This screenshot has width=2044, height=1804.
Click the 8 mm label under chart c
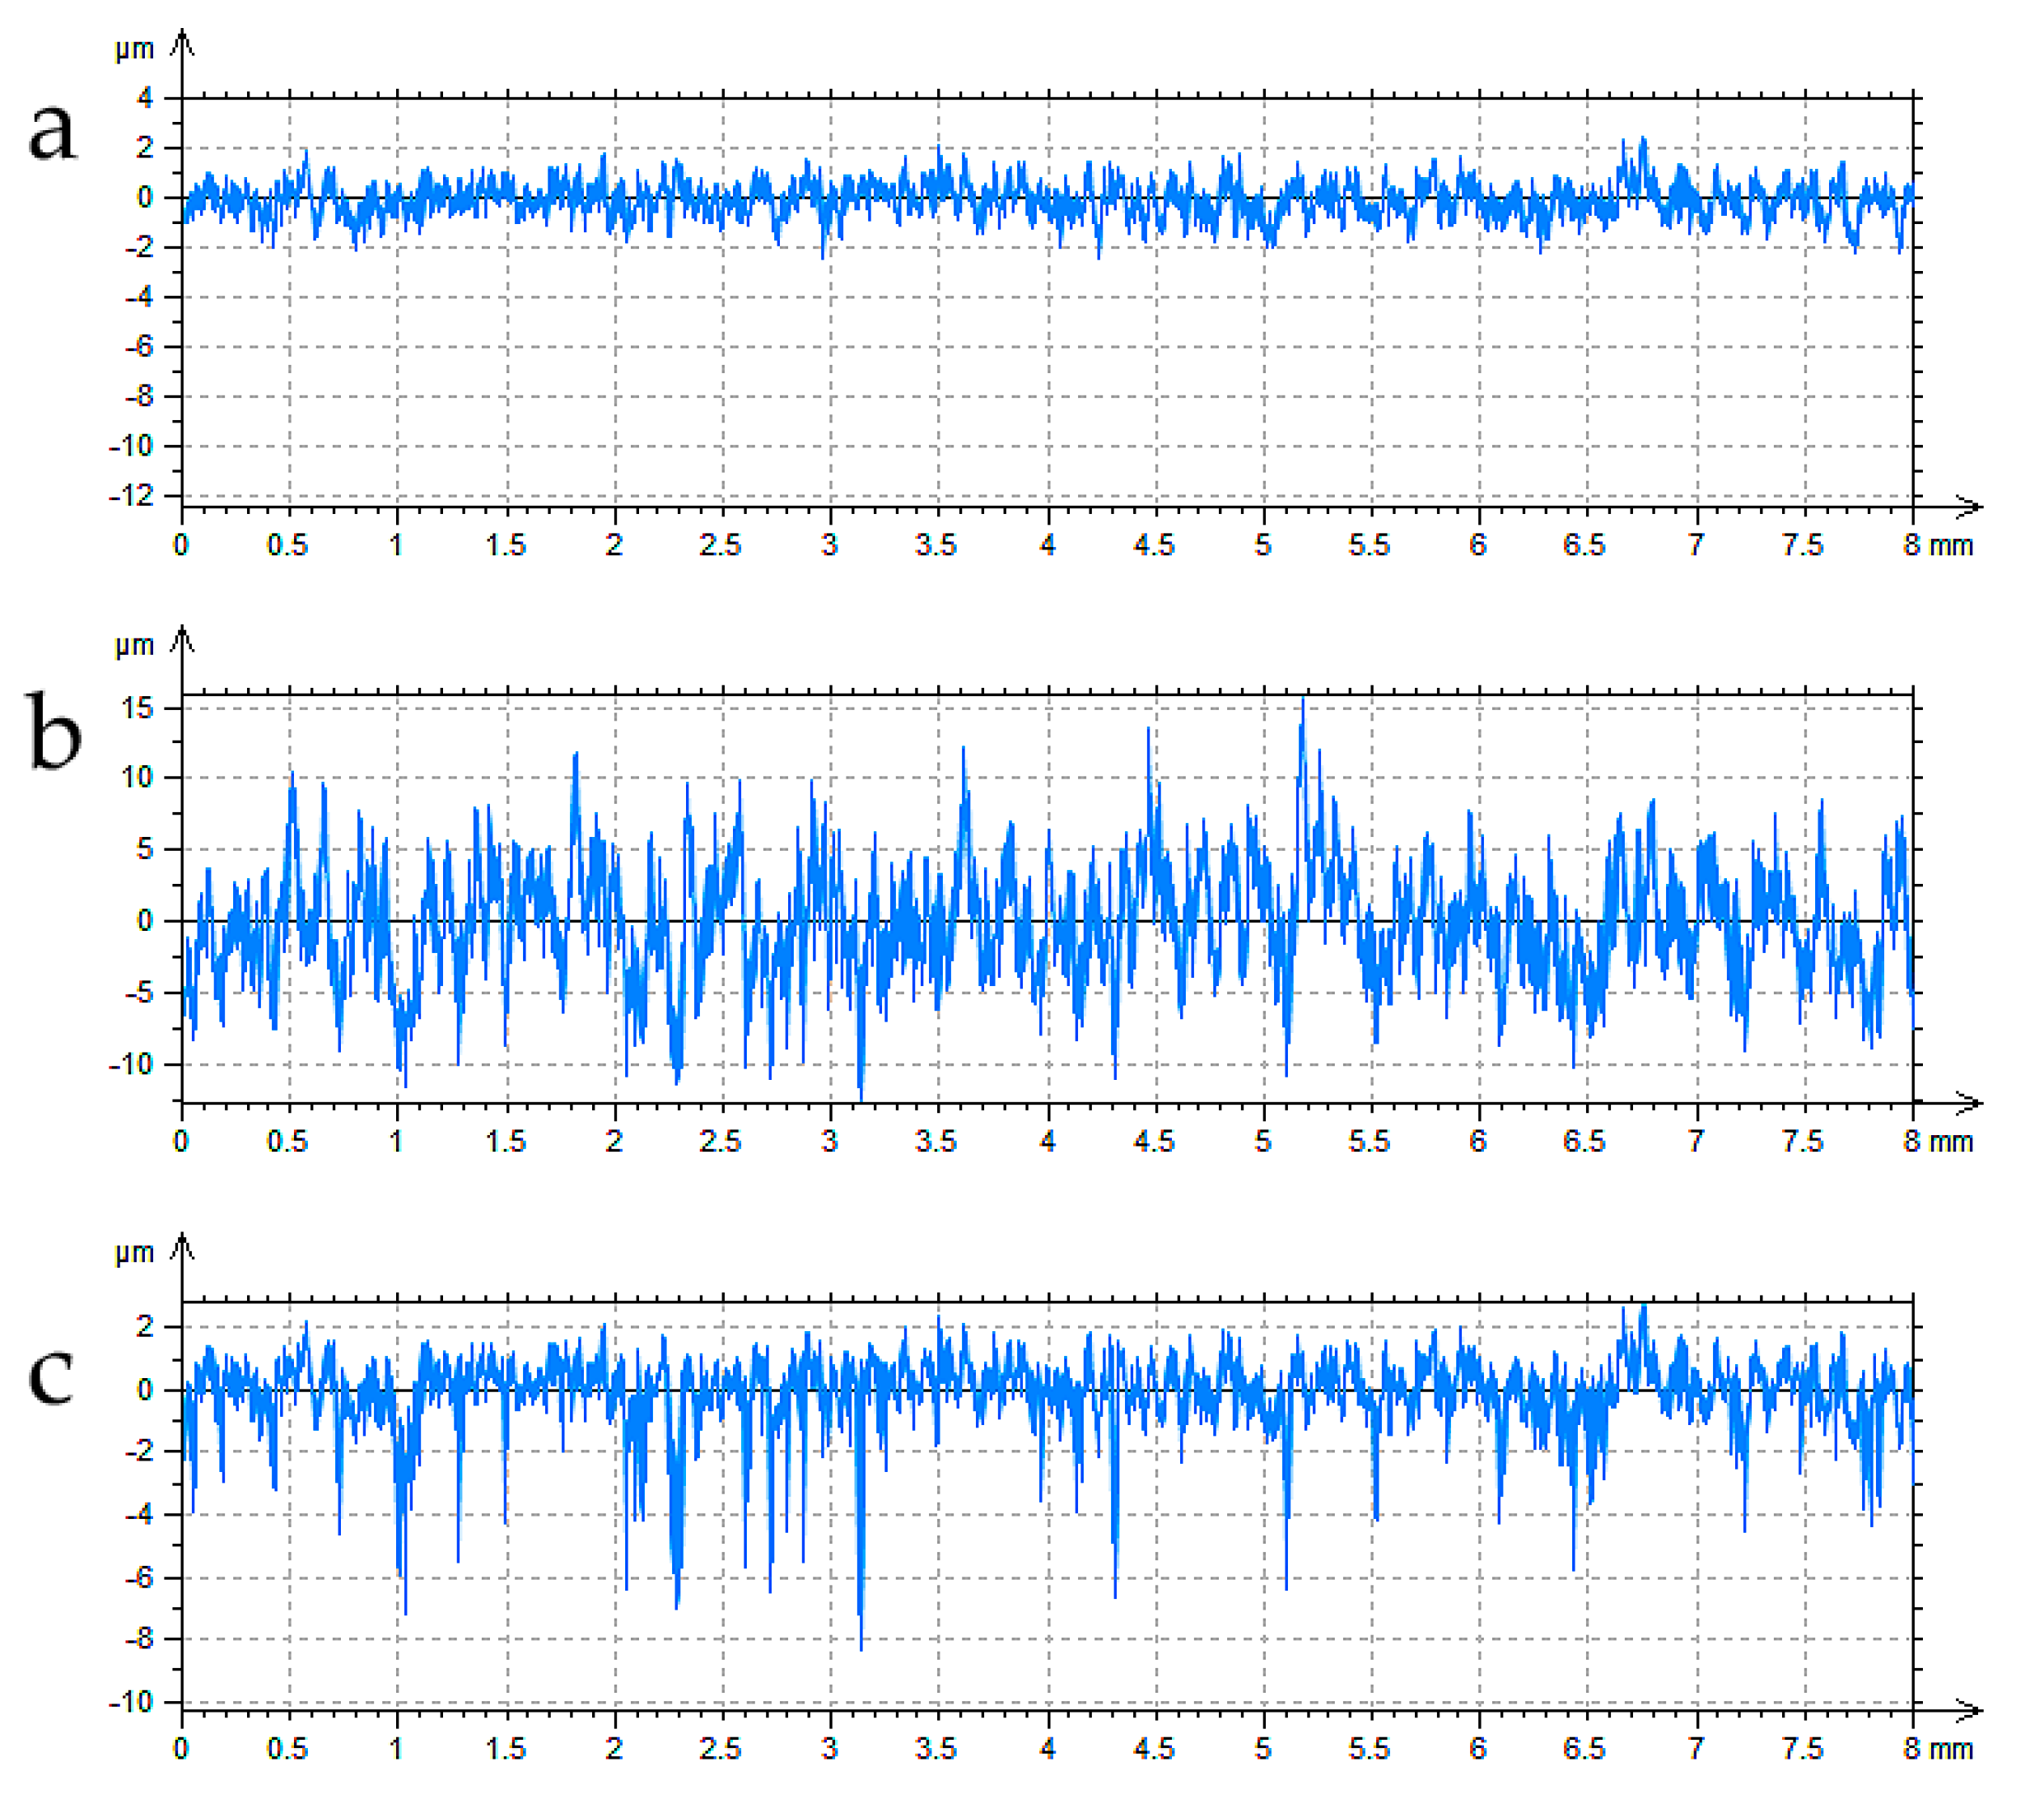pos(1937,1749)
